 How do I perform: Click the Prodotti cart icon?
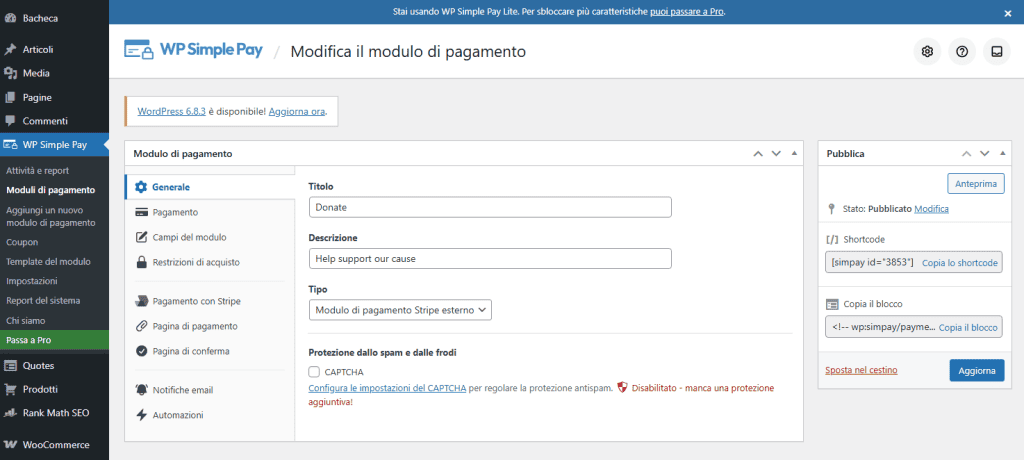(10, 389)
